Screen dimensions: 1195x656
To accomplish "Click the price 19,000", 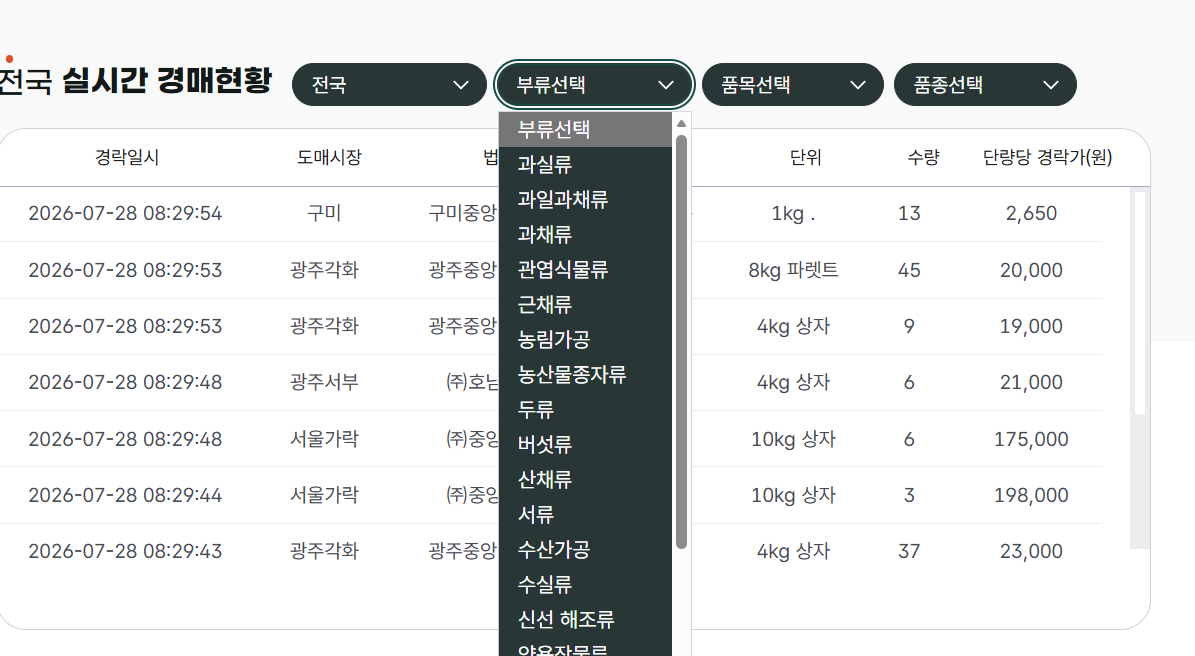I will pos(1031,327).
